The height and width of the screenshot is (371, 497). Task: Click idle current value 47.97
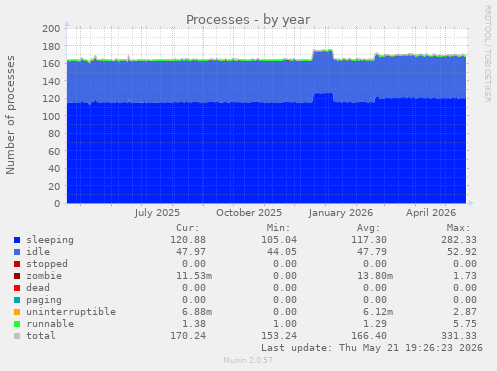[x=191, y=252]
